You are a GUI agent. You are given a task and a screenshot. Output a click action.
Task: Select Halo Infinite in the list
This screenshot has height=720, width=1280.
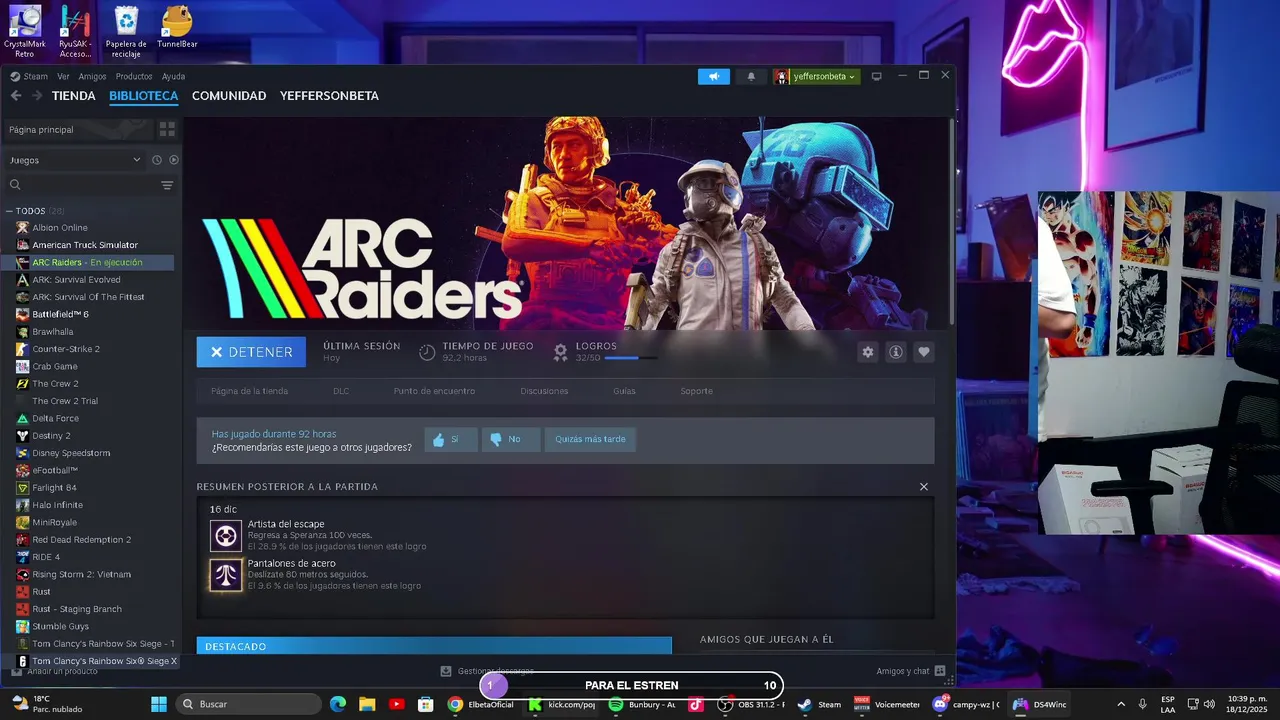pyautogui.click(x=57, y=505)
